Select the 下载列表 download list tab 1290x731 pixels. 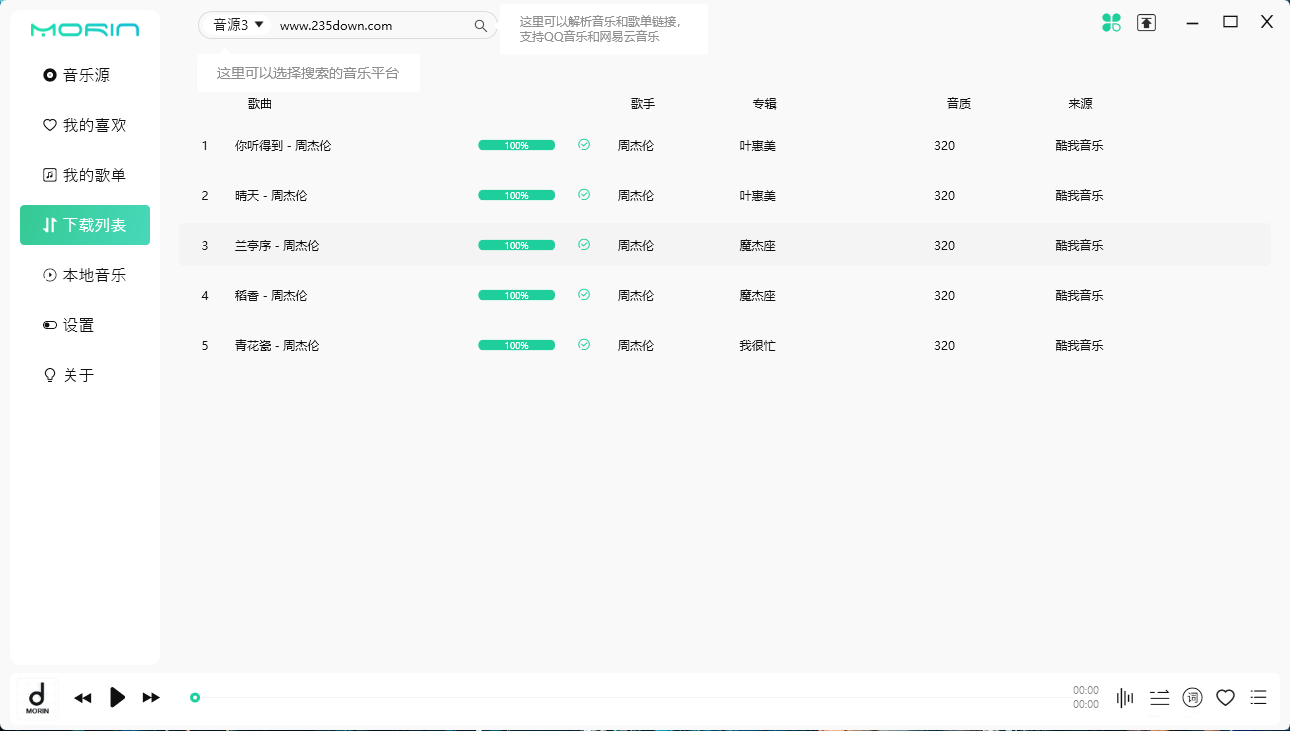coord(85,225)
